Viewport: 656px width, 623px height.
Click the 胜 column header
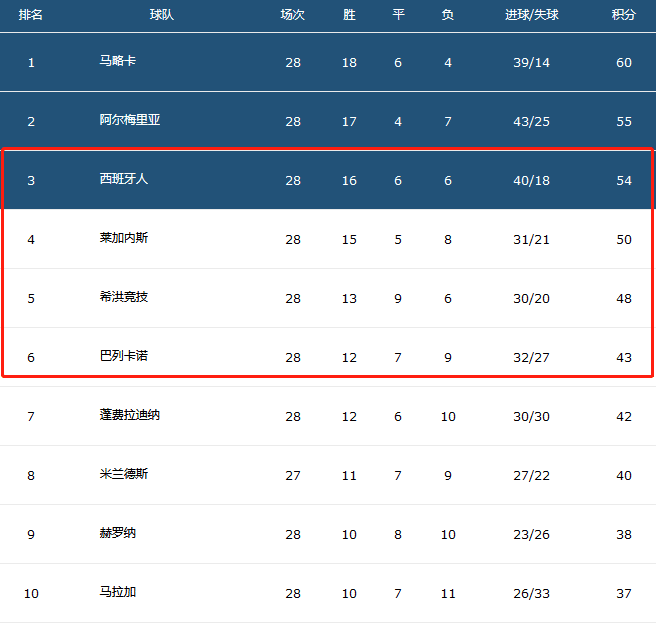pyautogui.click(x=349, y=15)
